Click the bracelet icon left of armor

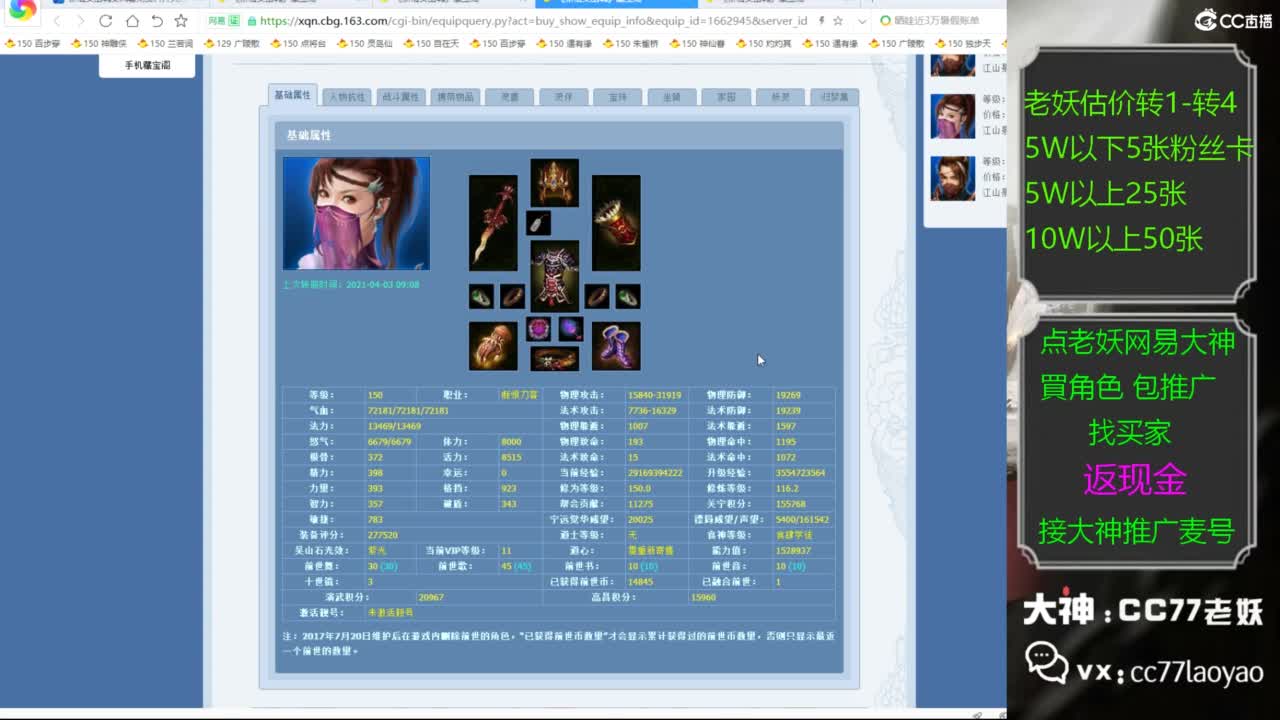pos(512,297)
